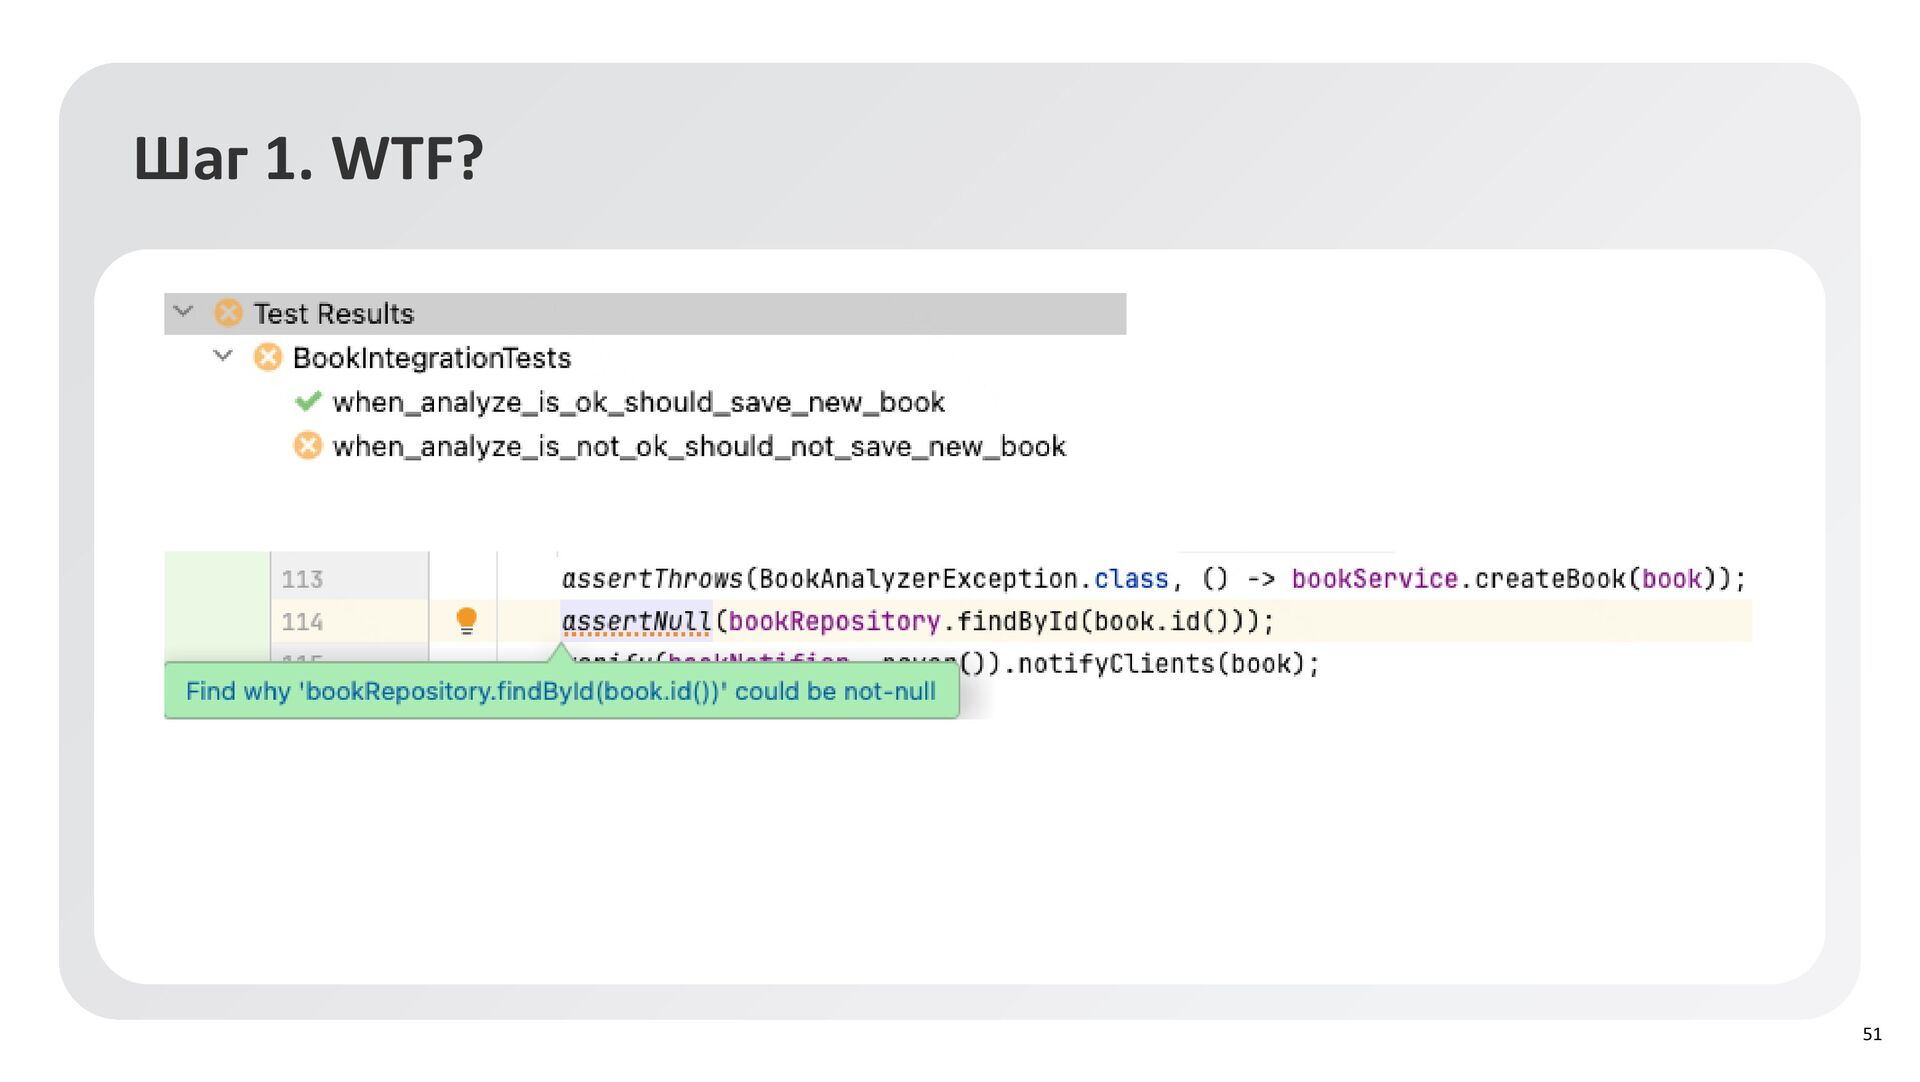
Task: Click the failed status icon beside BookIntegrationTests
Action: 267,357
